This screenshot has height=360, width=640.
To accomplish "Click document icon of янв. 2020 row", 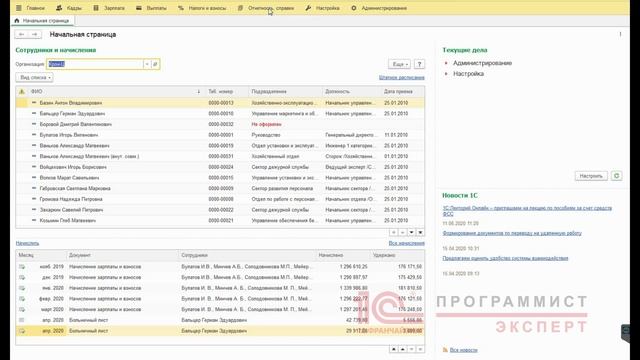I will point(22,288).
